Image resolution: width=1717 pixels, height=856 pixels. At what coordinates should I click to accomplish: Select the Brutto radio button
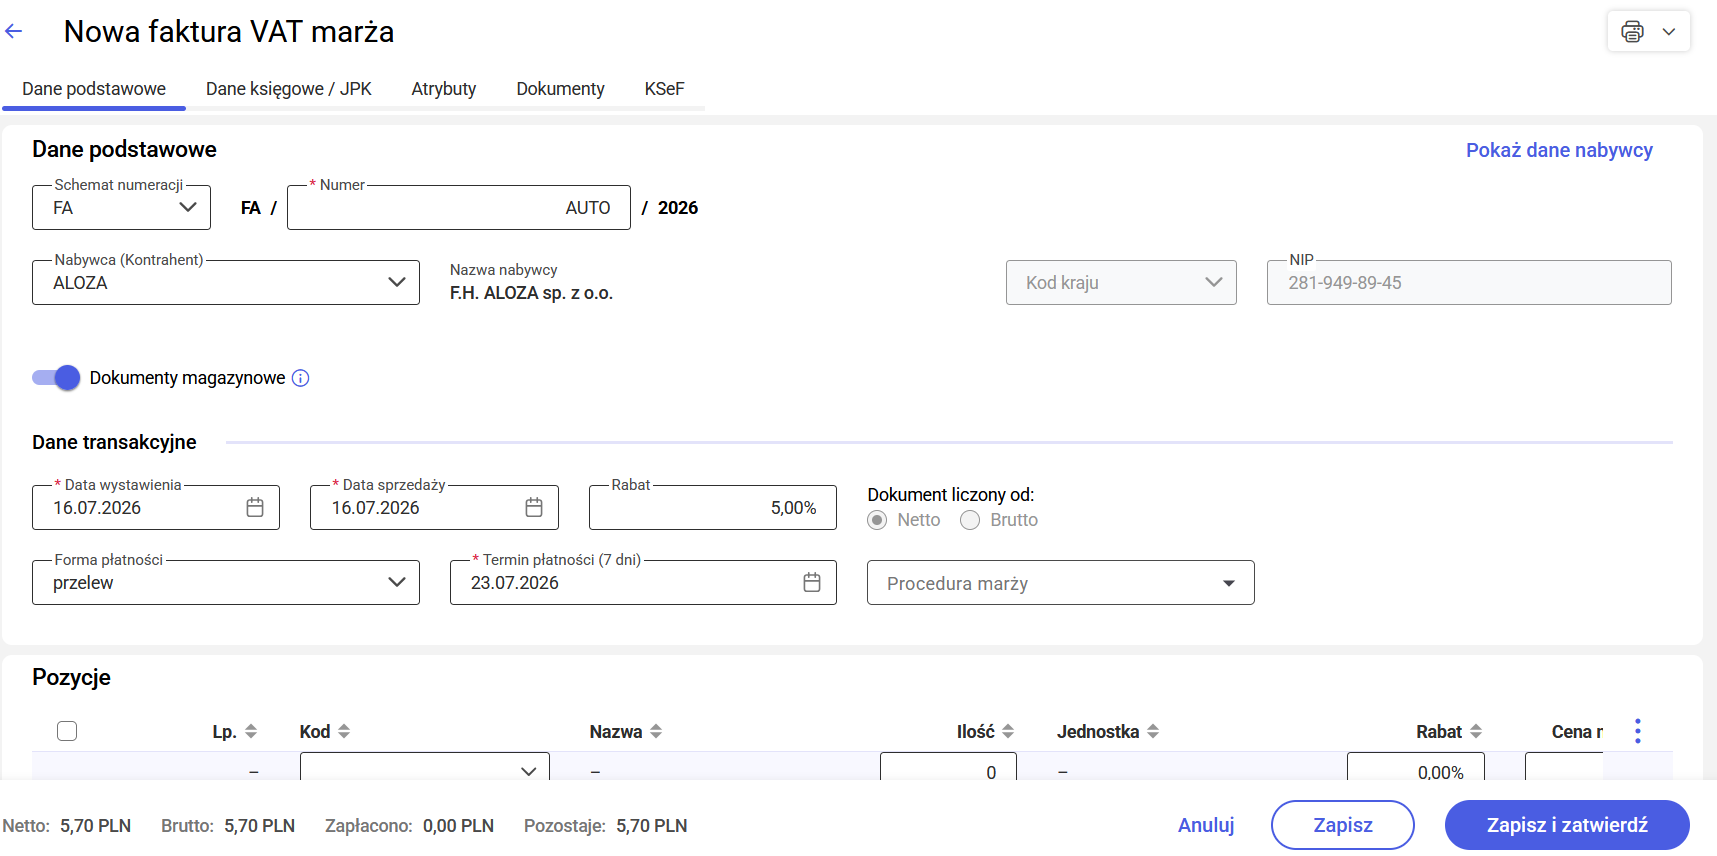tap(970, 520)
